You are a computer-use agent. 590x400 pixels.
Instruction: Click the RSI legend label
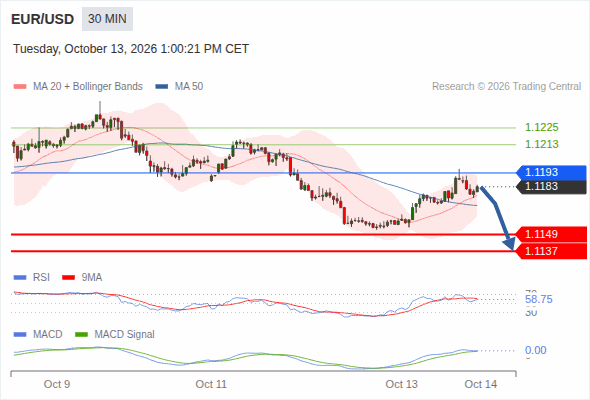[41, 278]
